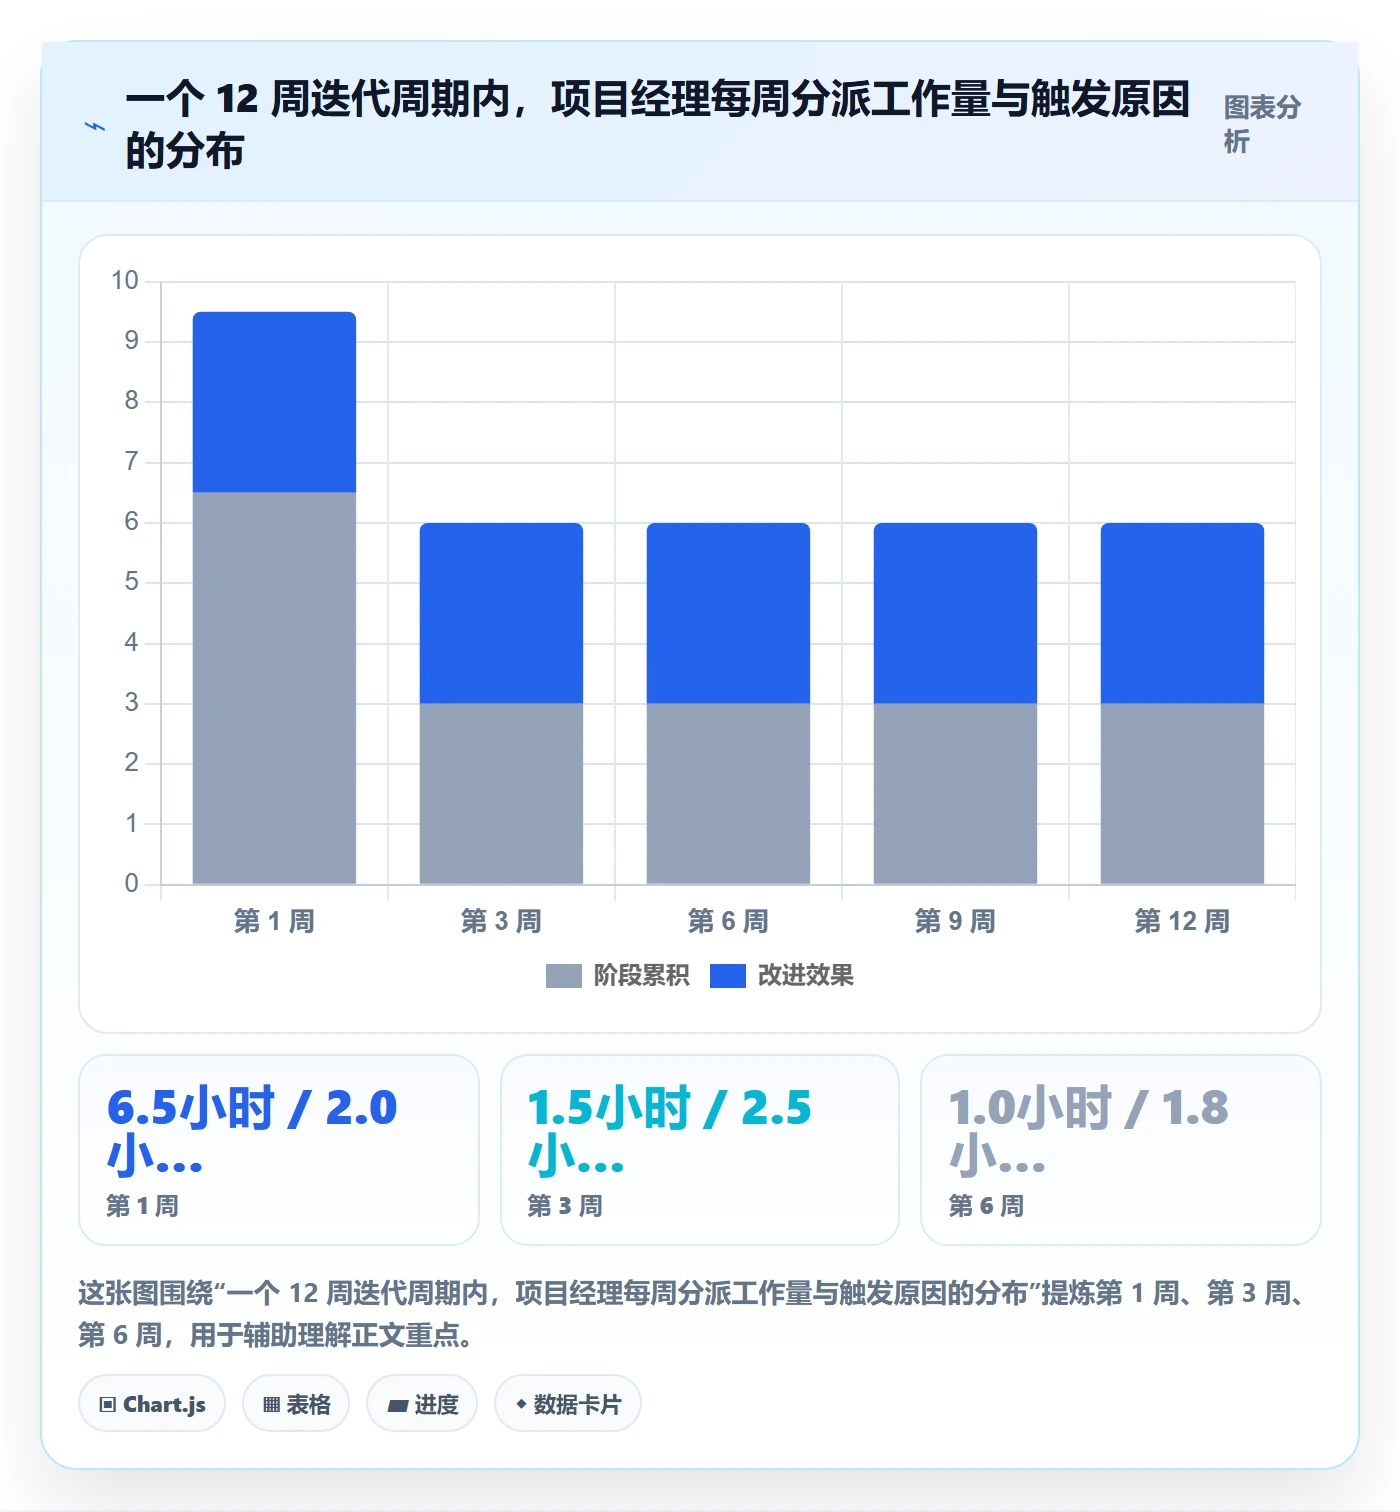Image resolution: width=1400 pixels, height=1512 pixels.
Task: Click the gray segment of the 第 12 周 bar
Action: pos(1182,794)
